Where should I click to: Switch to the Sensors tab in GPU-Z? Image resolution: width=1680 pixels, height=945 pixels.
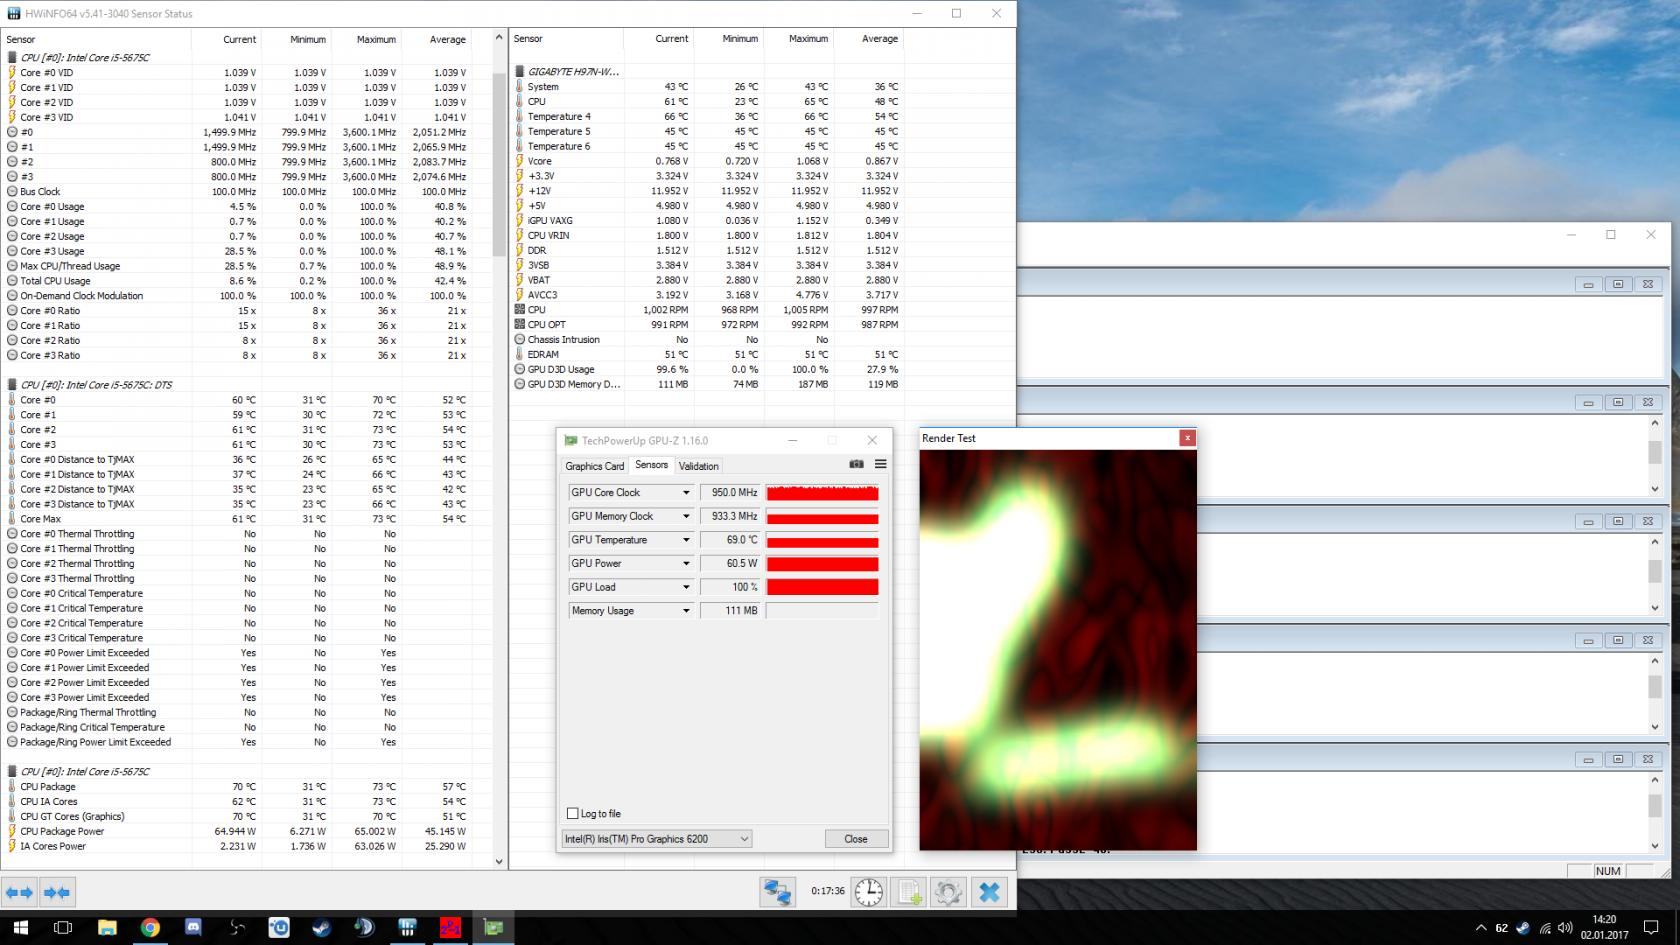click(651, 465)
